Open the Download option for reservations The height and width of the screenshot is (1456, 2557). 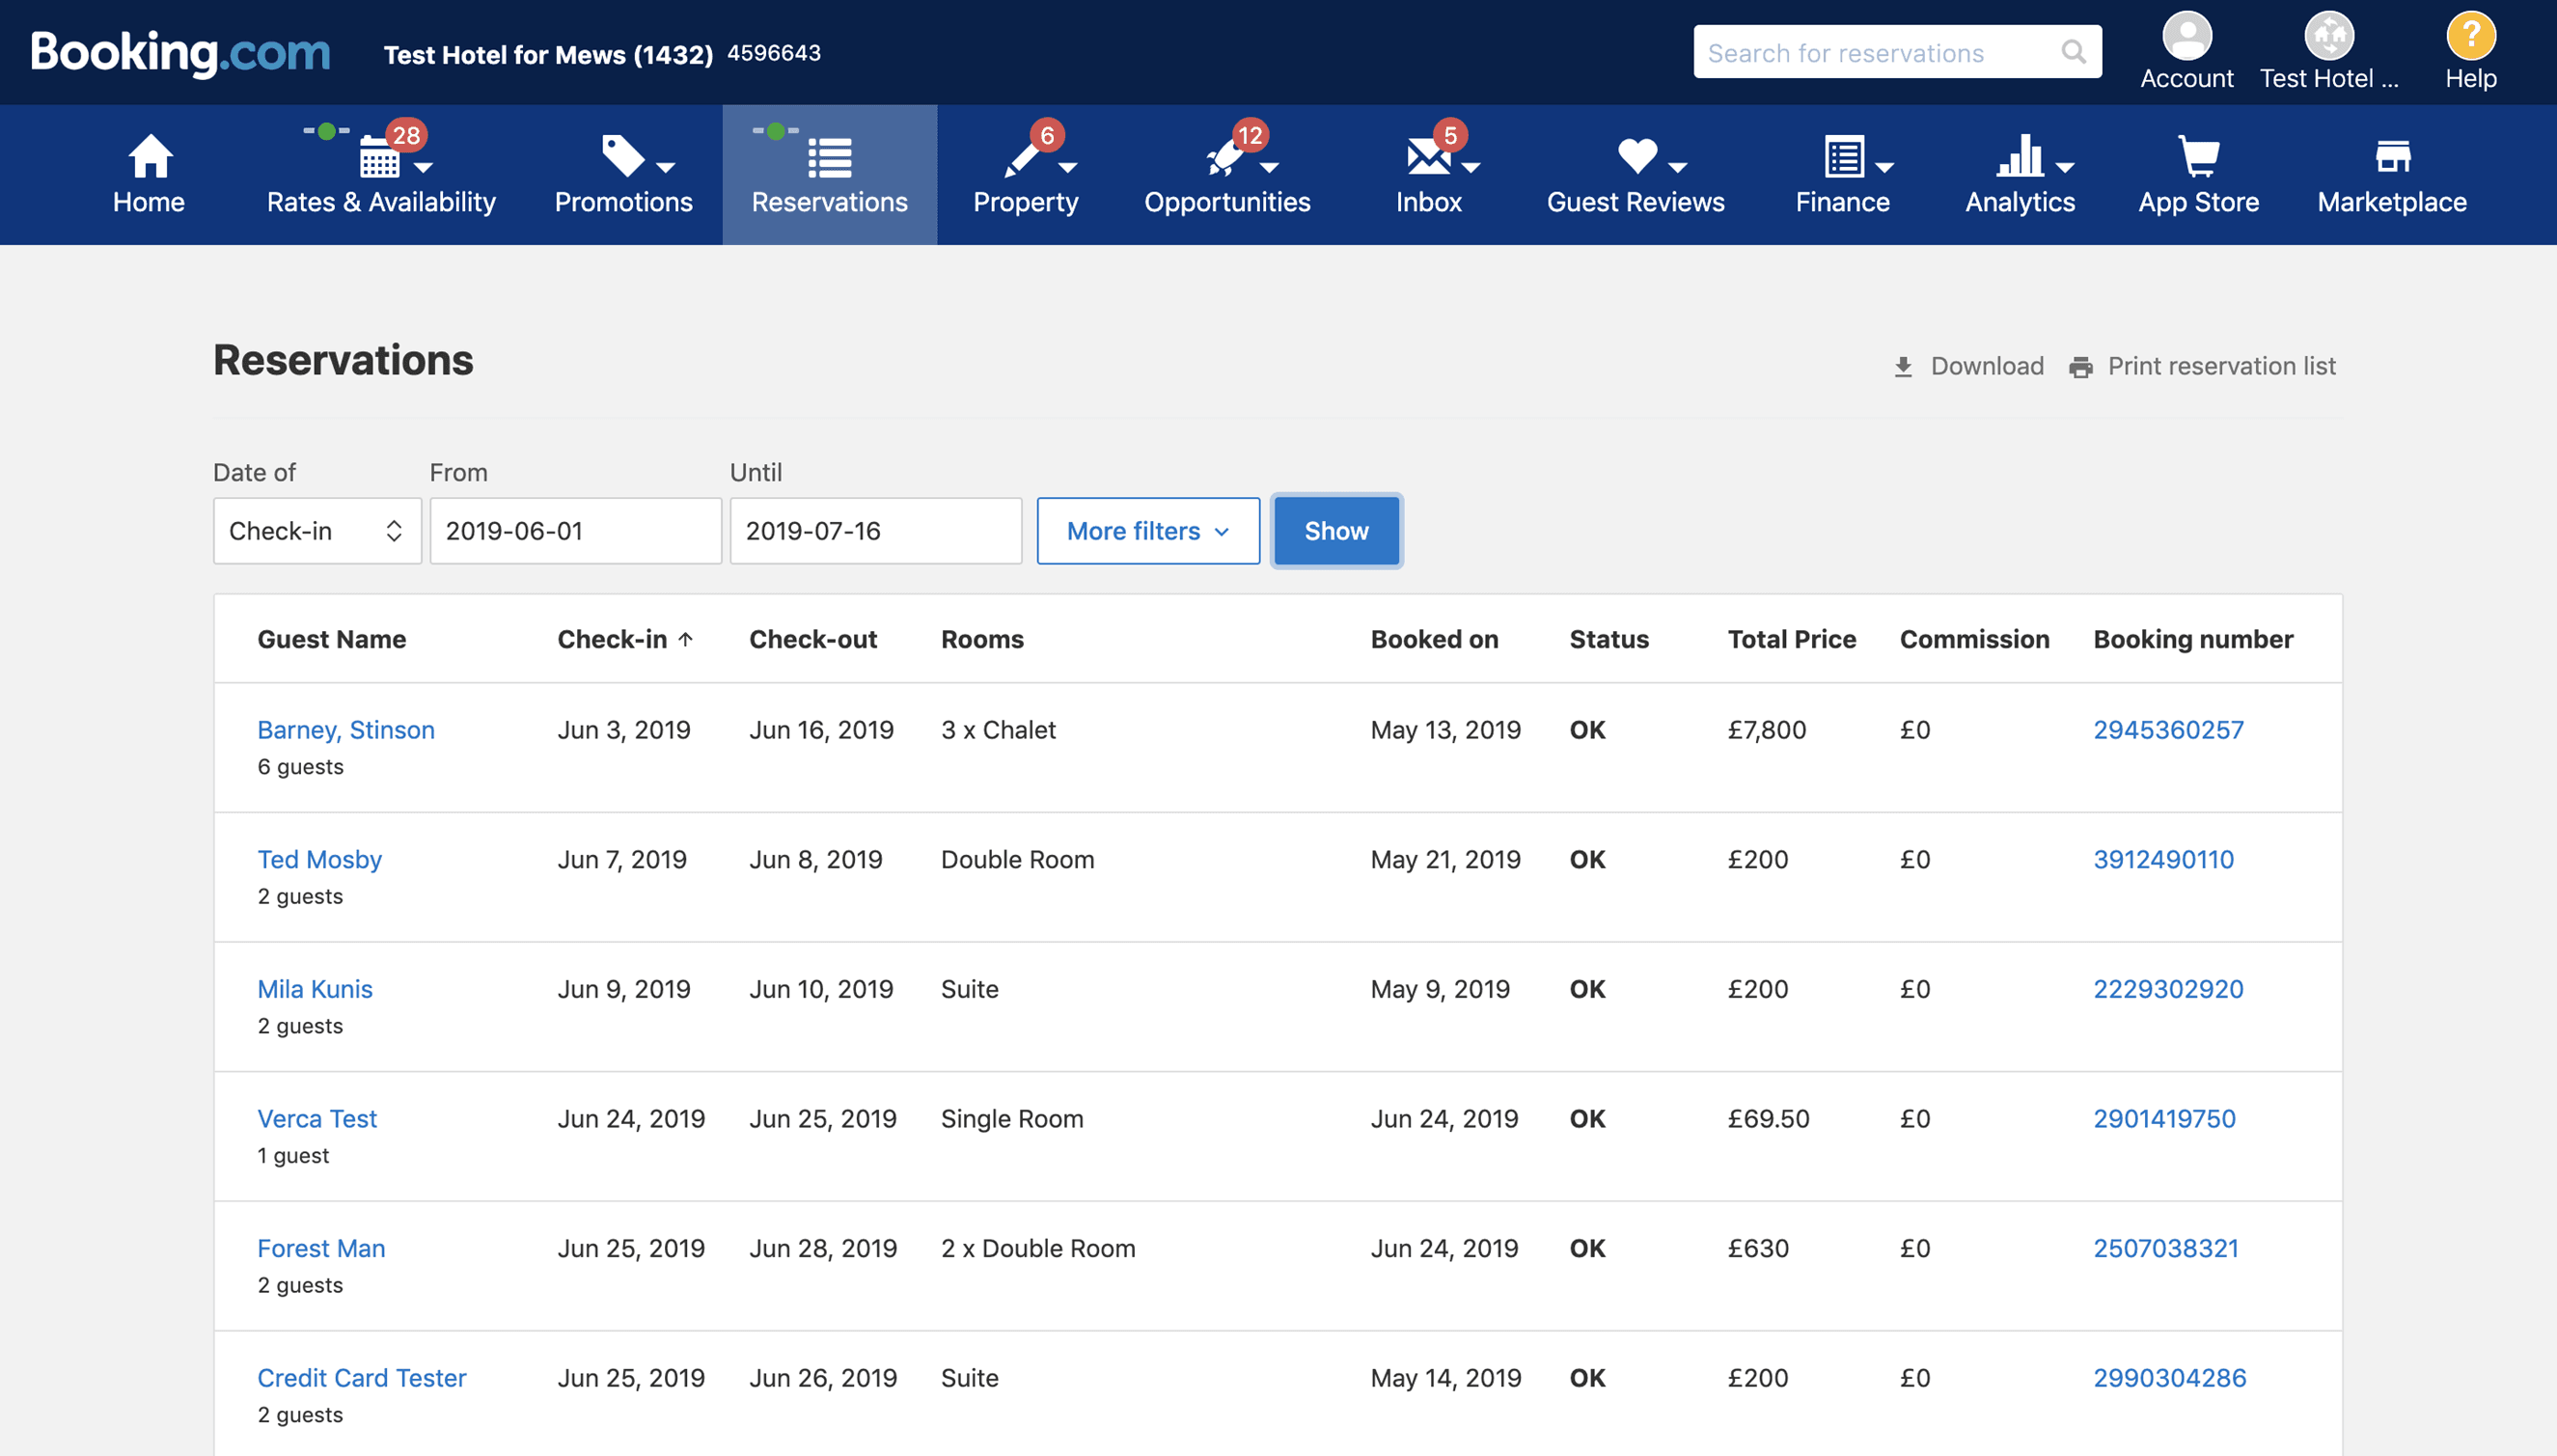(x=1967, y=365)
